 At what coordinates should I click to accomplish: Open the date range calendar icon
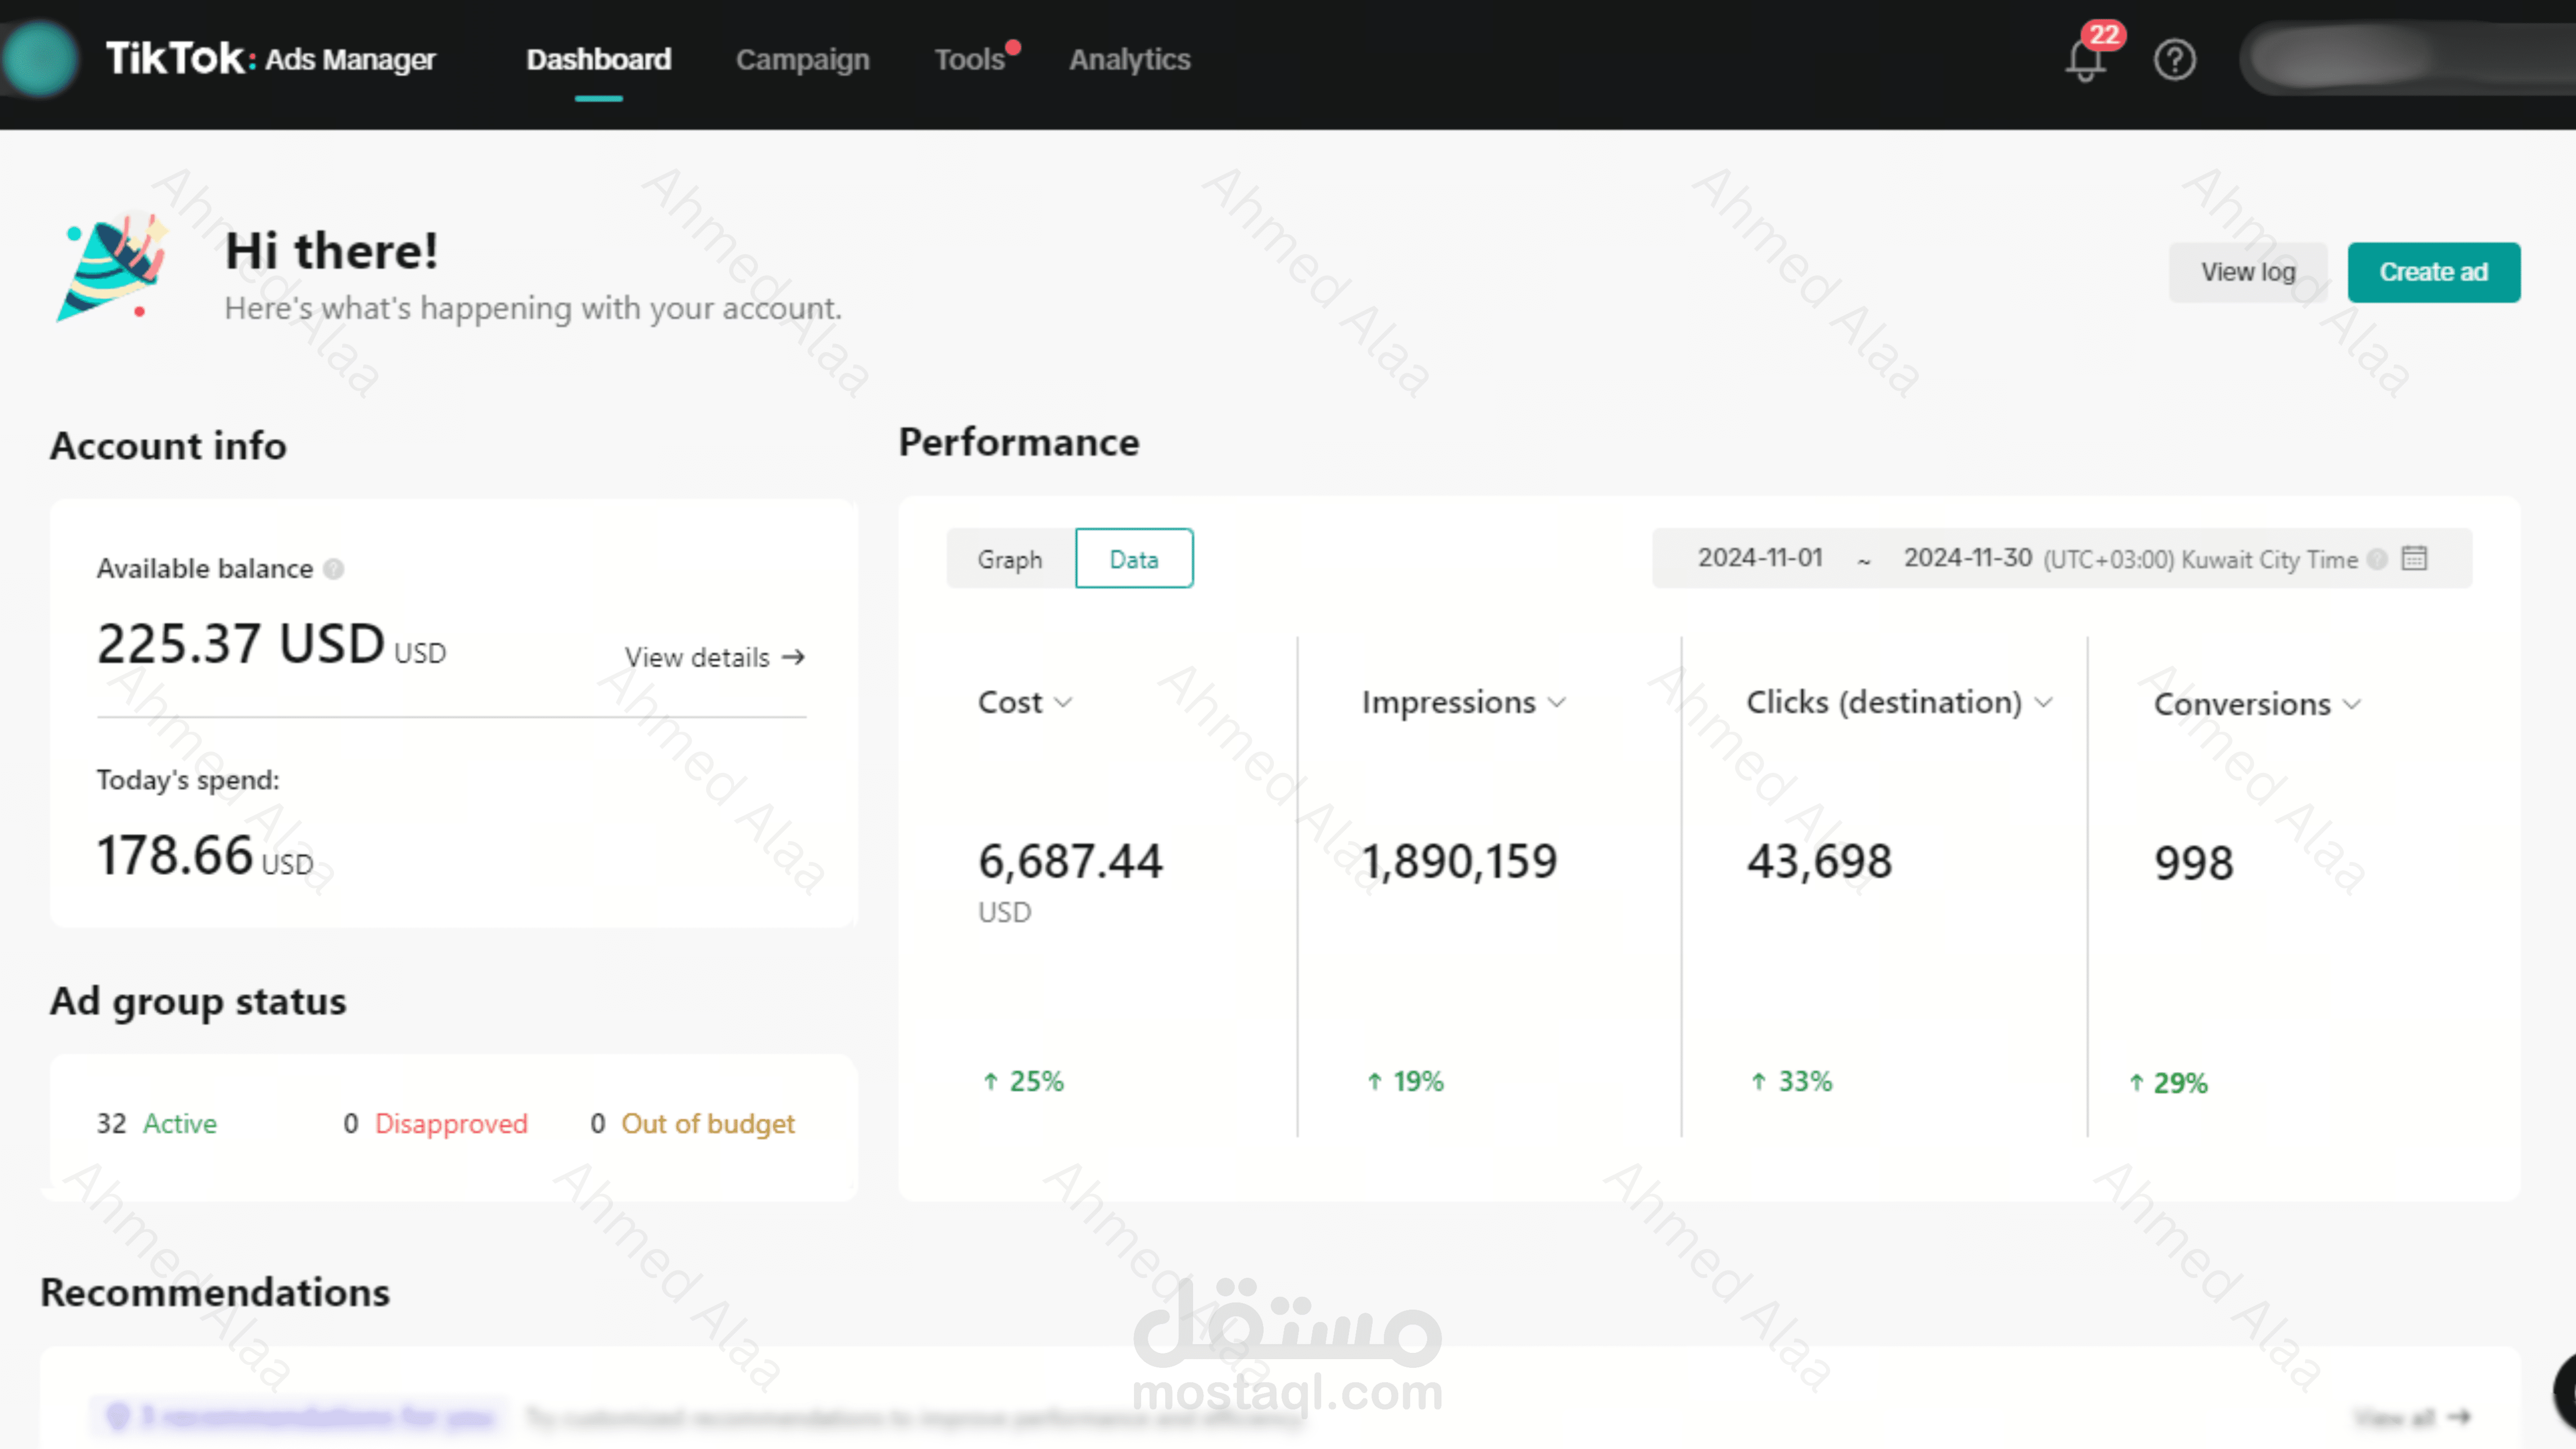(x=2414, y=558)
